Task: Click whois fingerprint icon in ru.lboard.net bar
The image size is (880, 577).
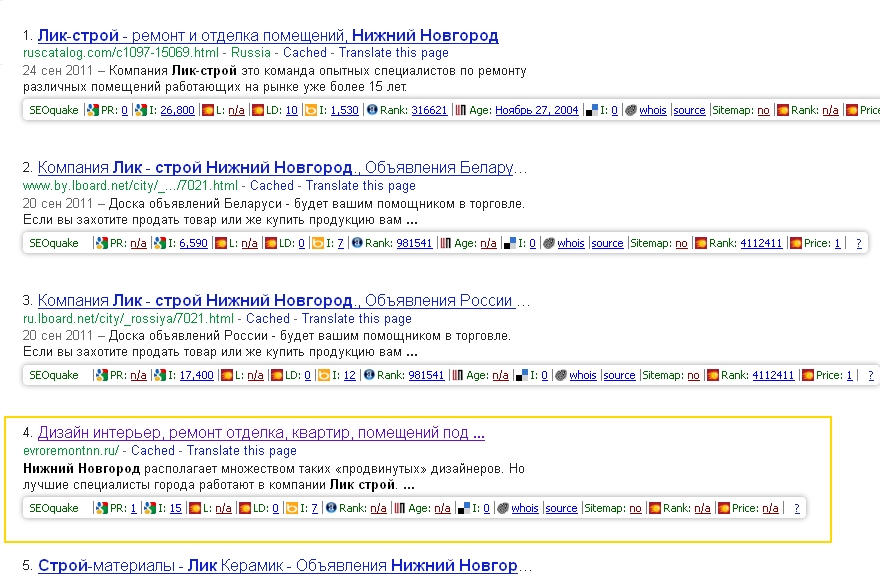Action: (561, 375)
